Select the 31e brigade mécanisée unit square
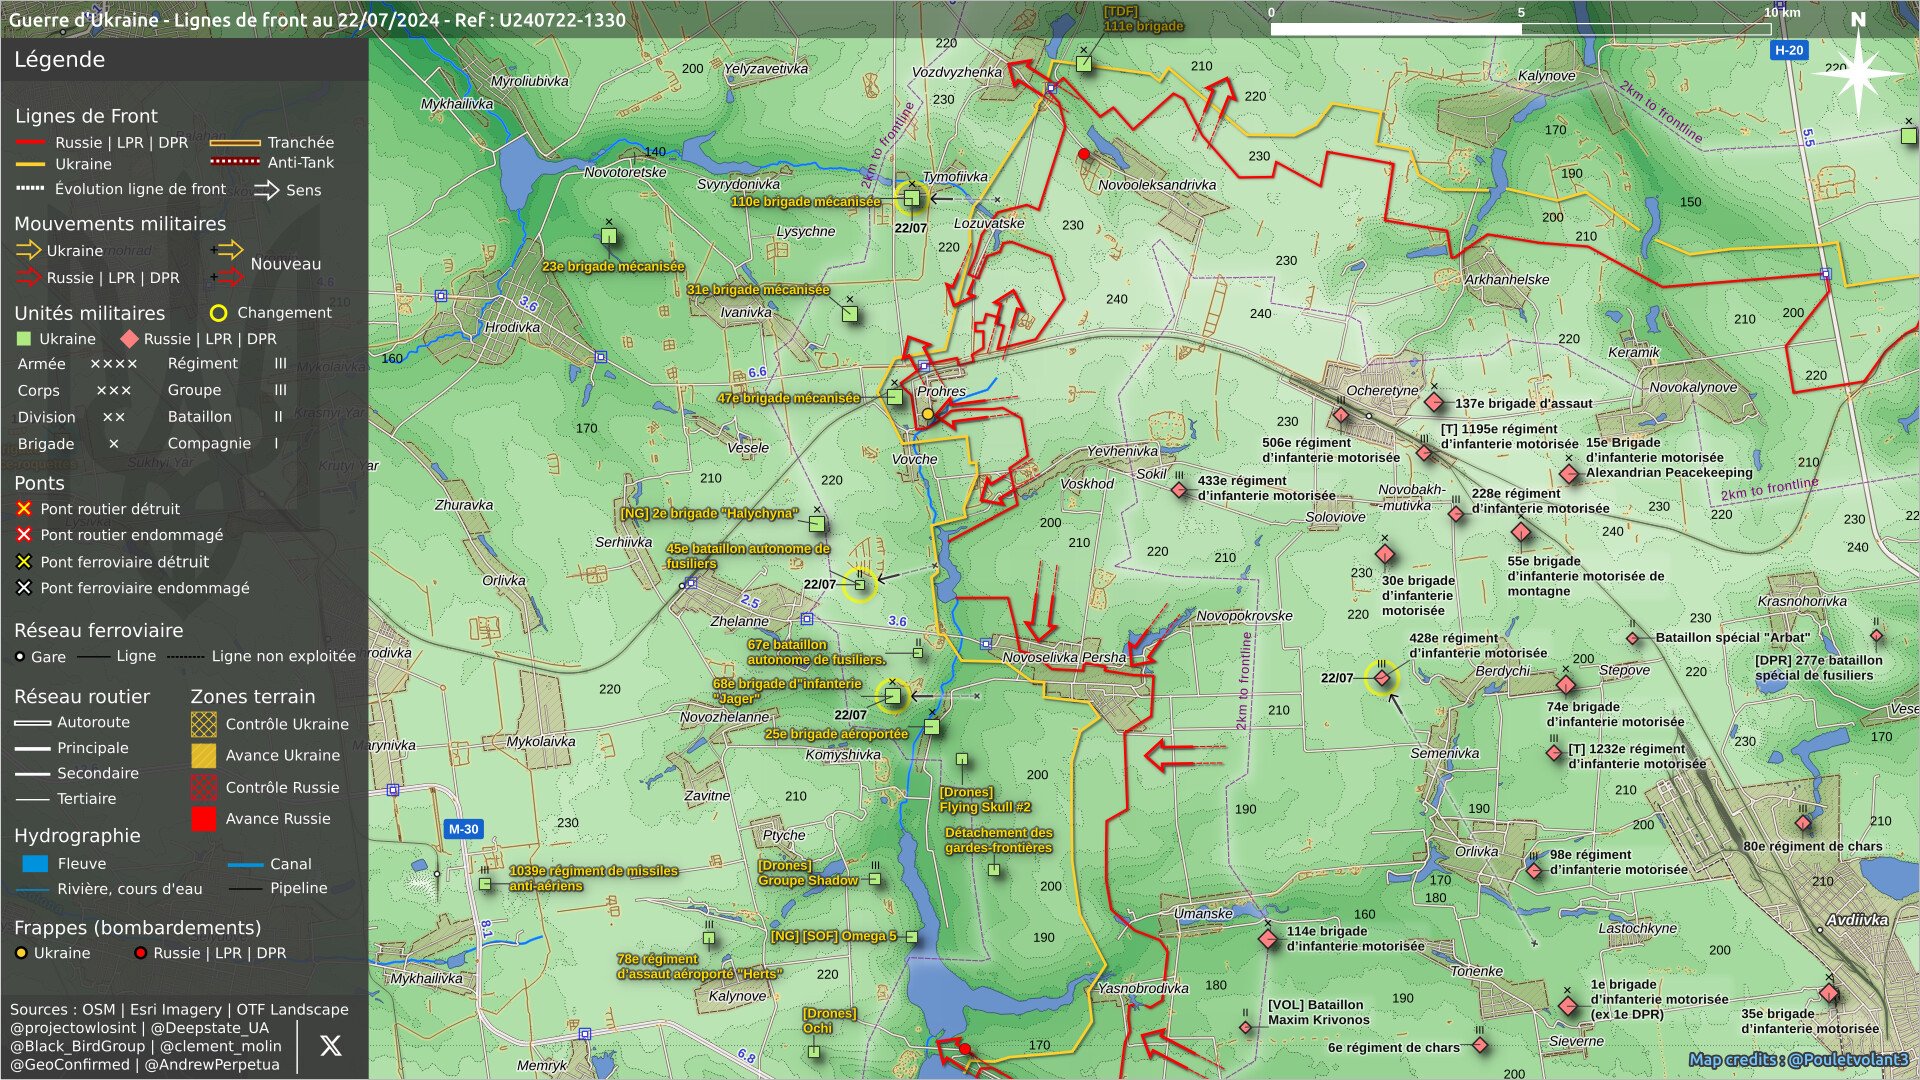The width and height of the screenshot is (1920, 1080). 849,314
